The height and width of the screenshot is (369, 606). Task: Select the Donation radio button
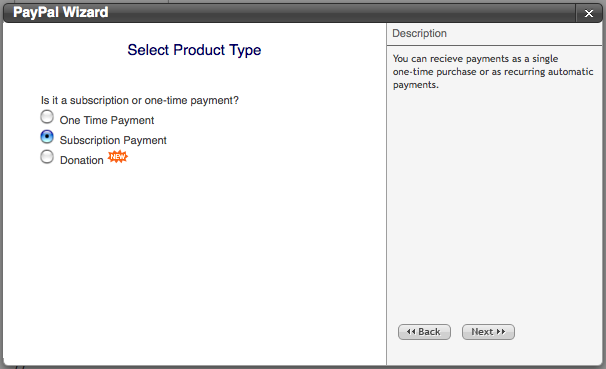click(x=47, y=157)
